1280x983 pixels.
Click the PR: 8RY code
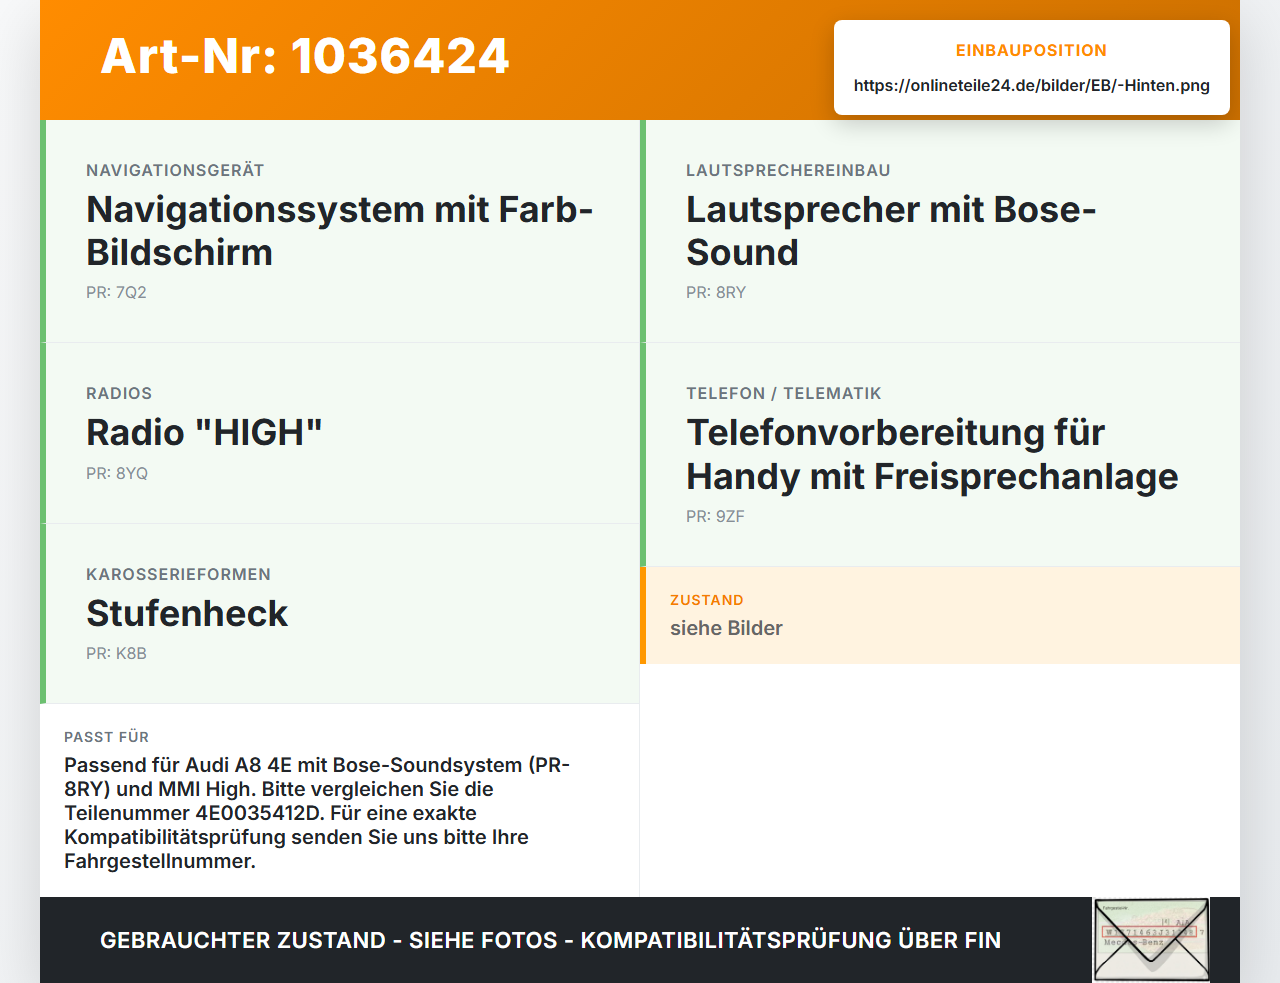716,292
